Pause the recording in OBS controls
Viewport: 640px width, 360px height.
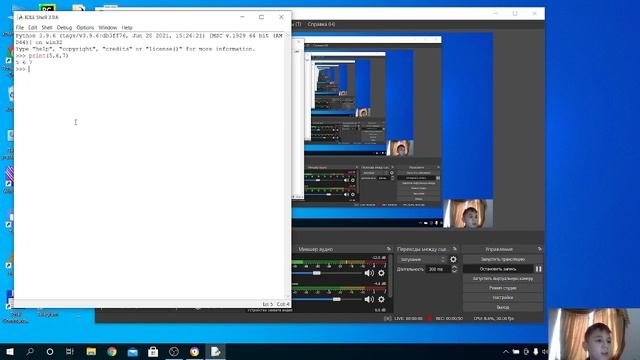[538, 269]
